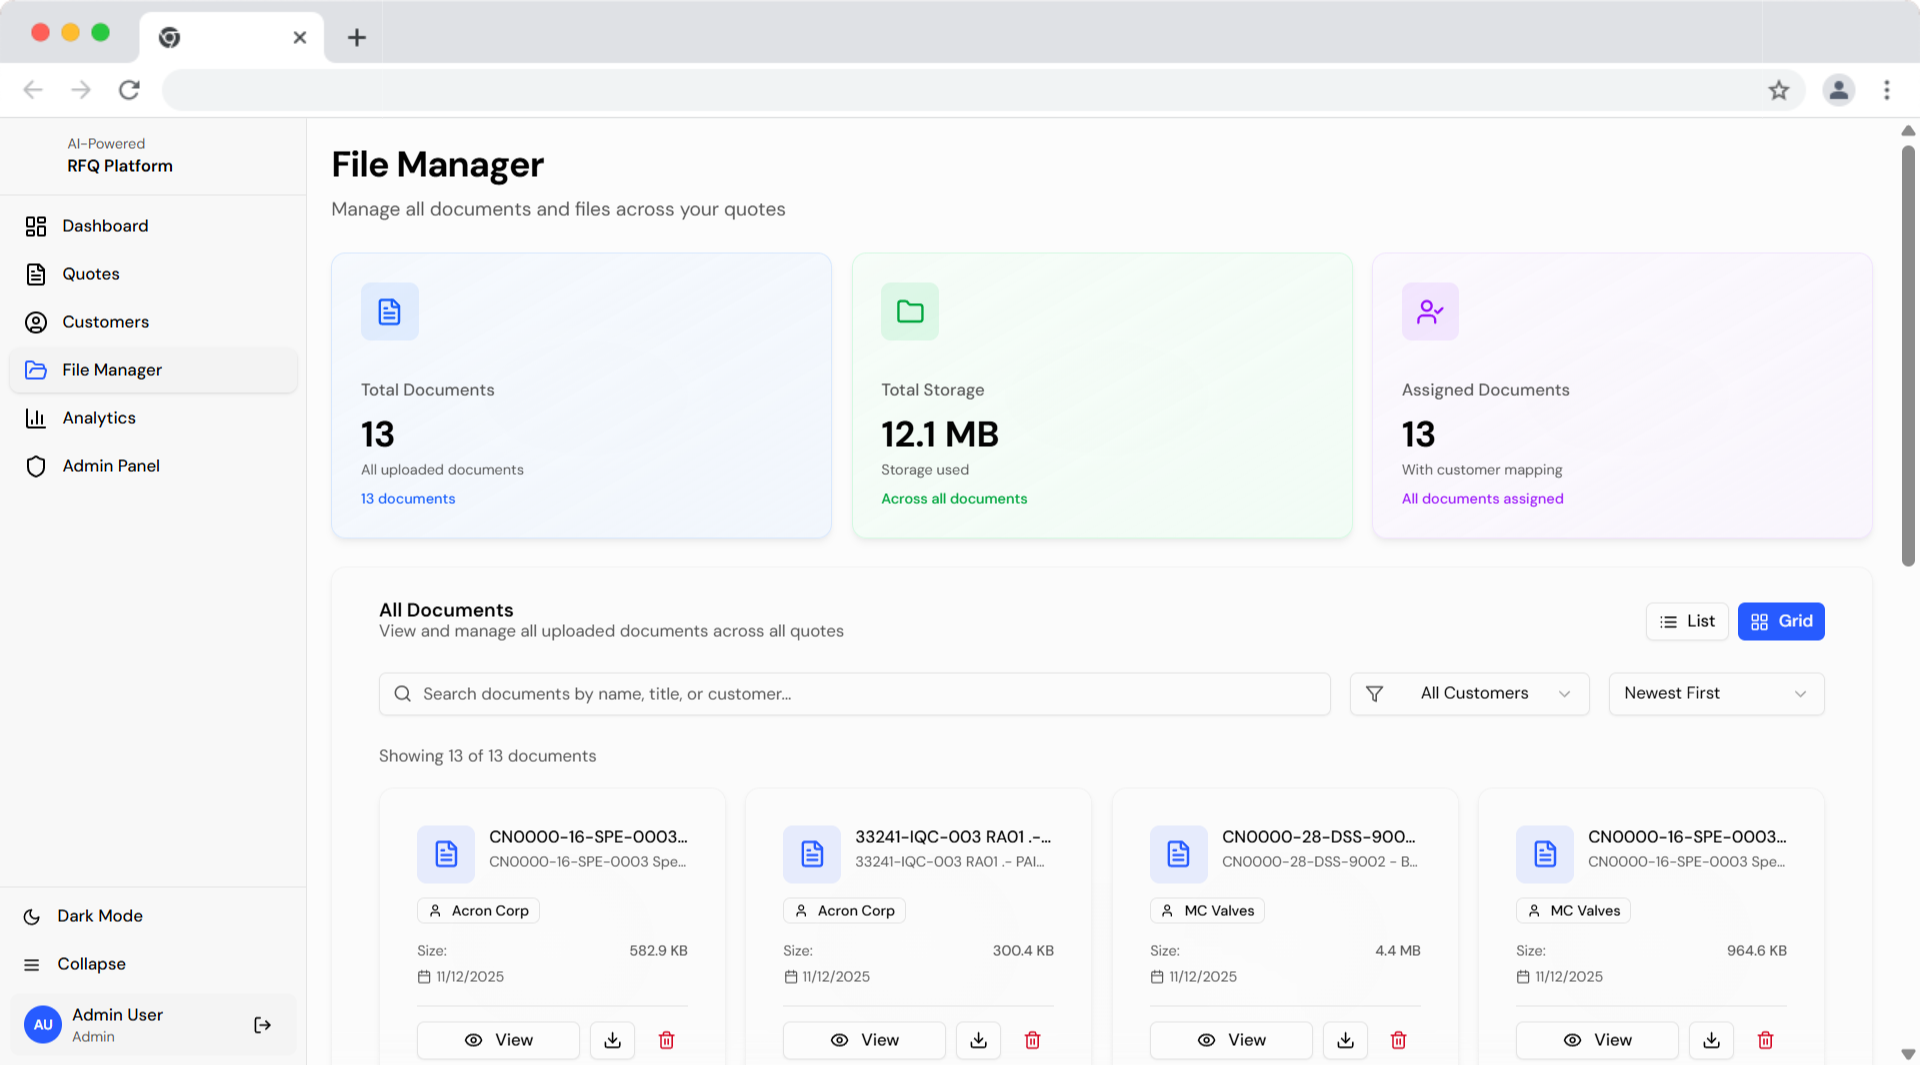Download the CN0000-28-DSS document

1345,1040
